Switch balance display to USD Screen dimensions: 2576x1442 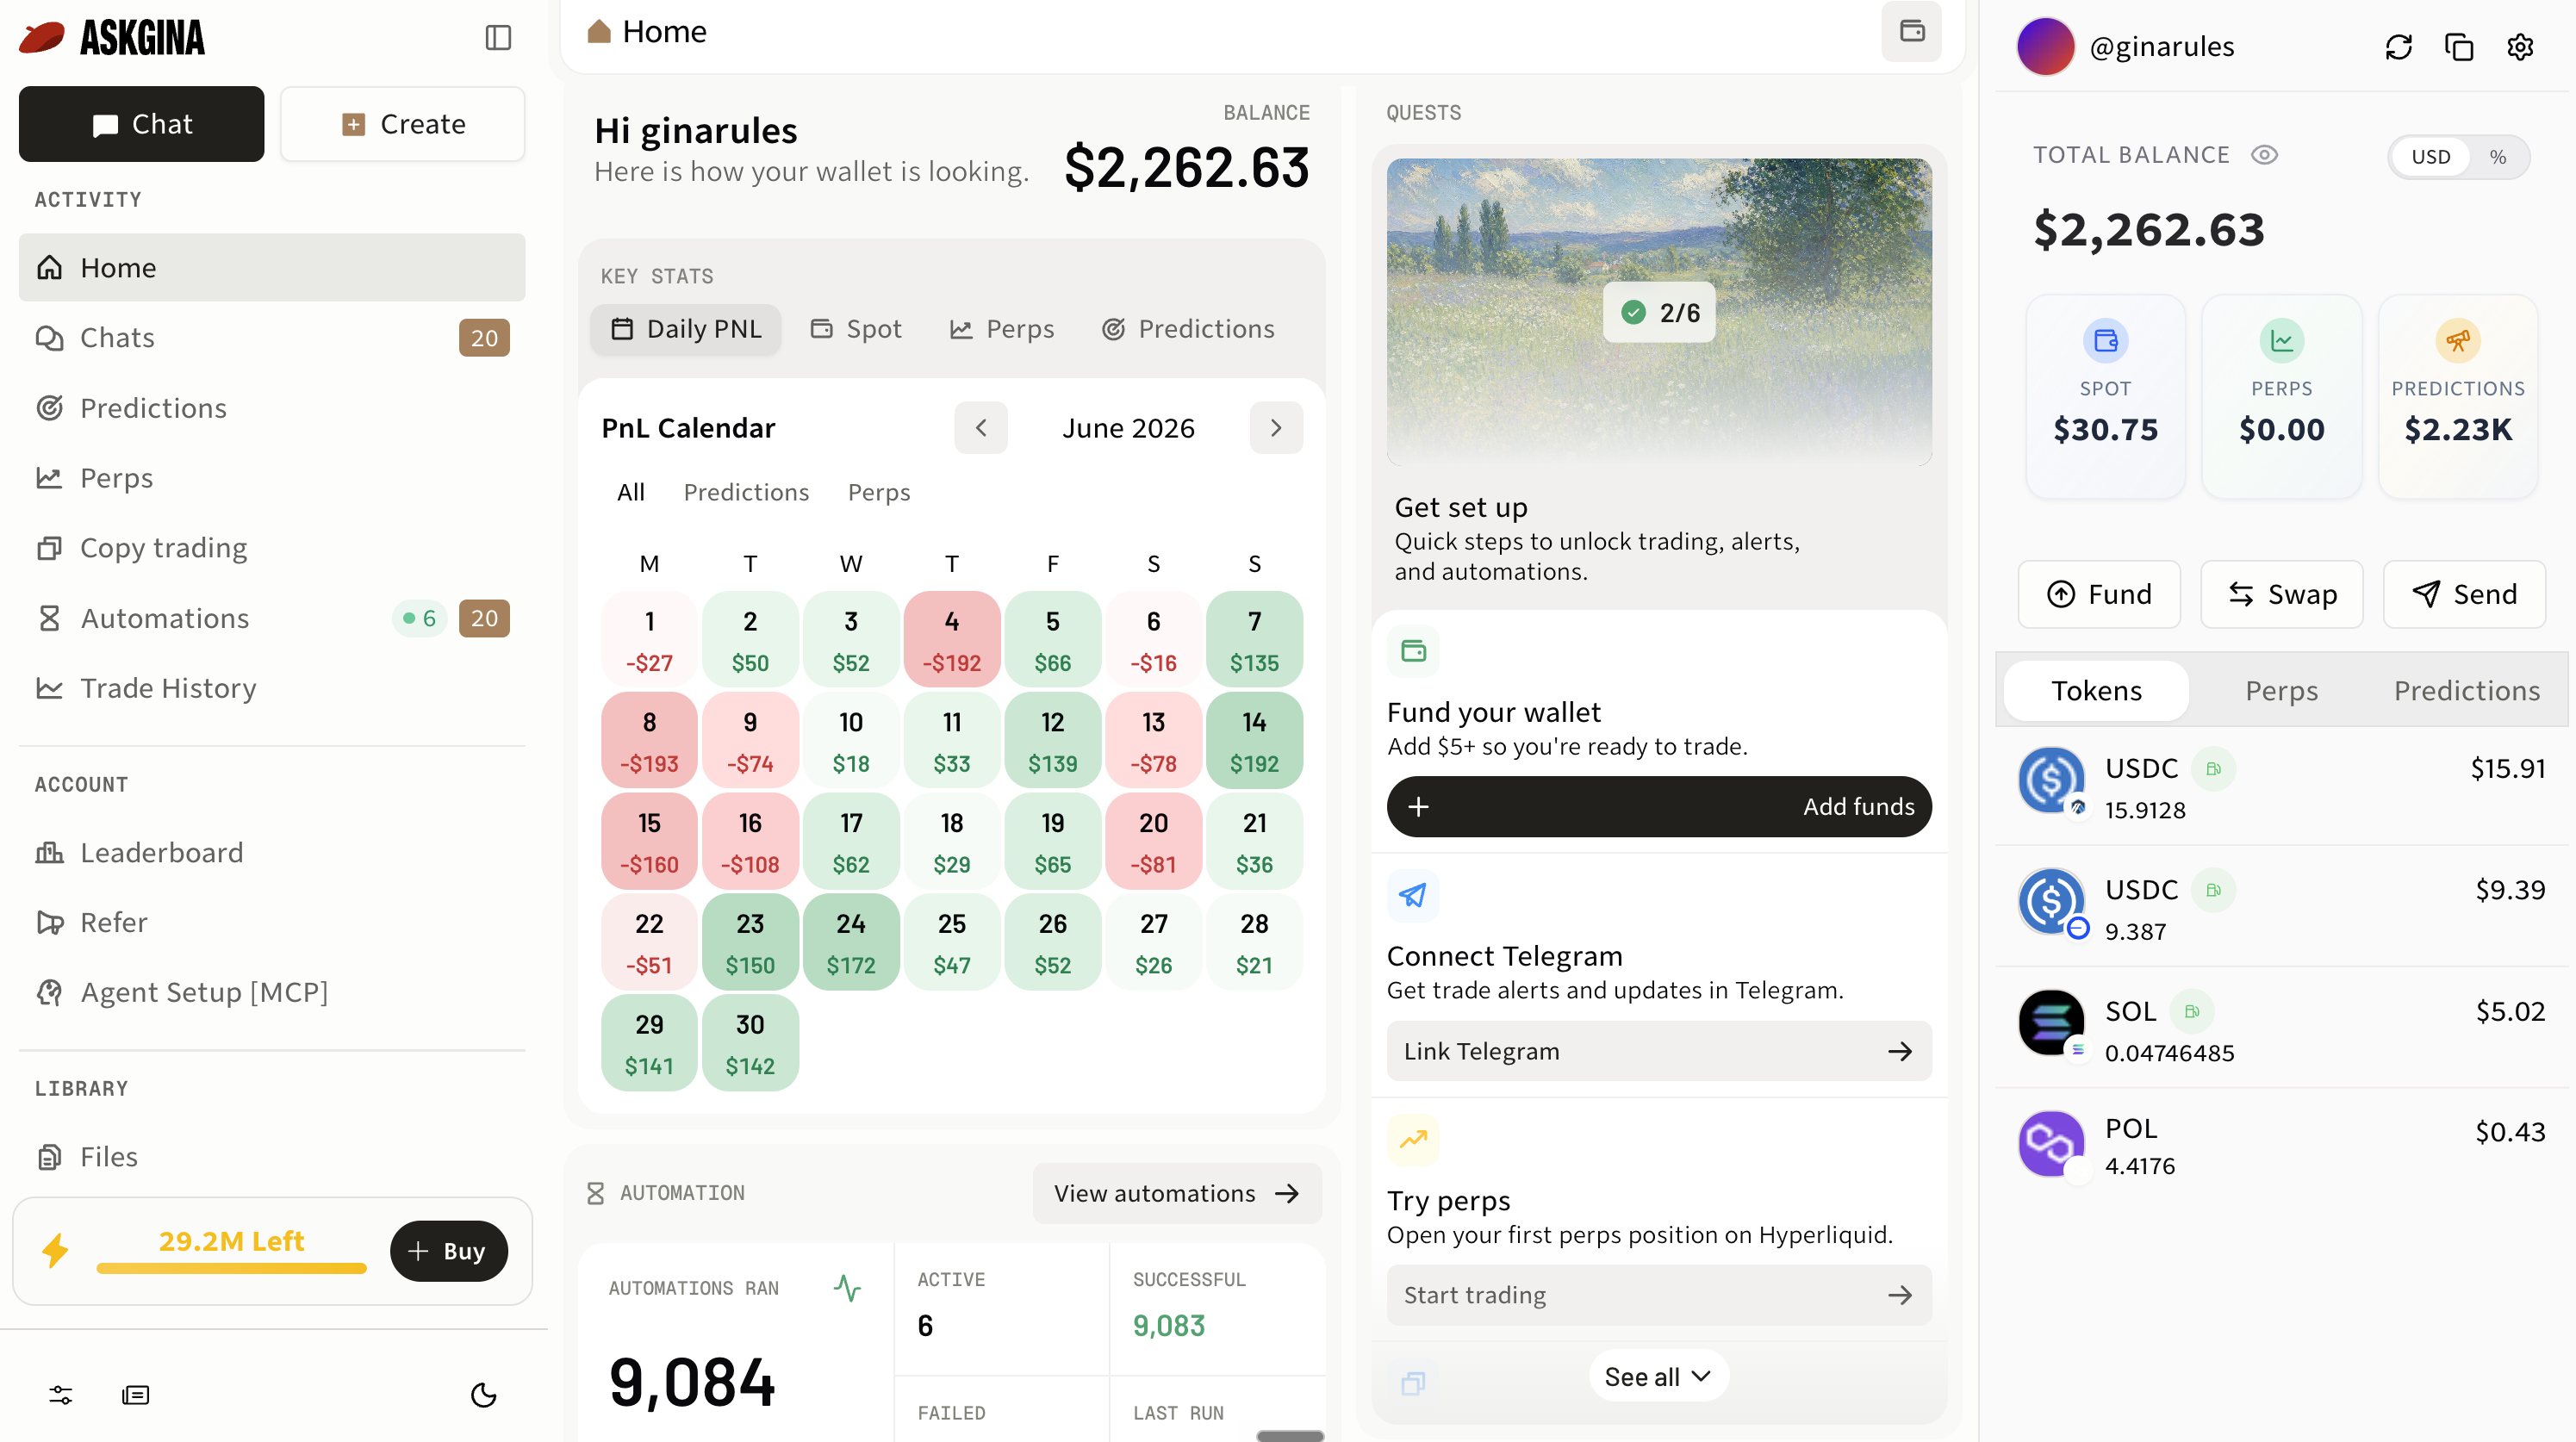click(2430, 157)
